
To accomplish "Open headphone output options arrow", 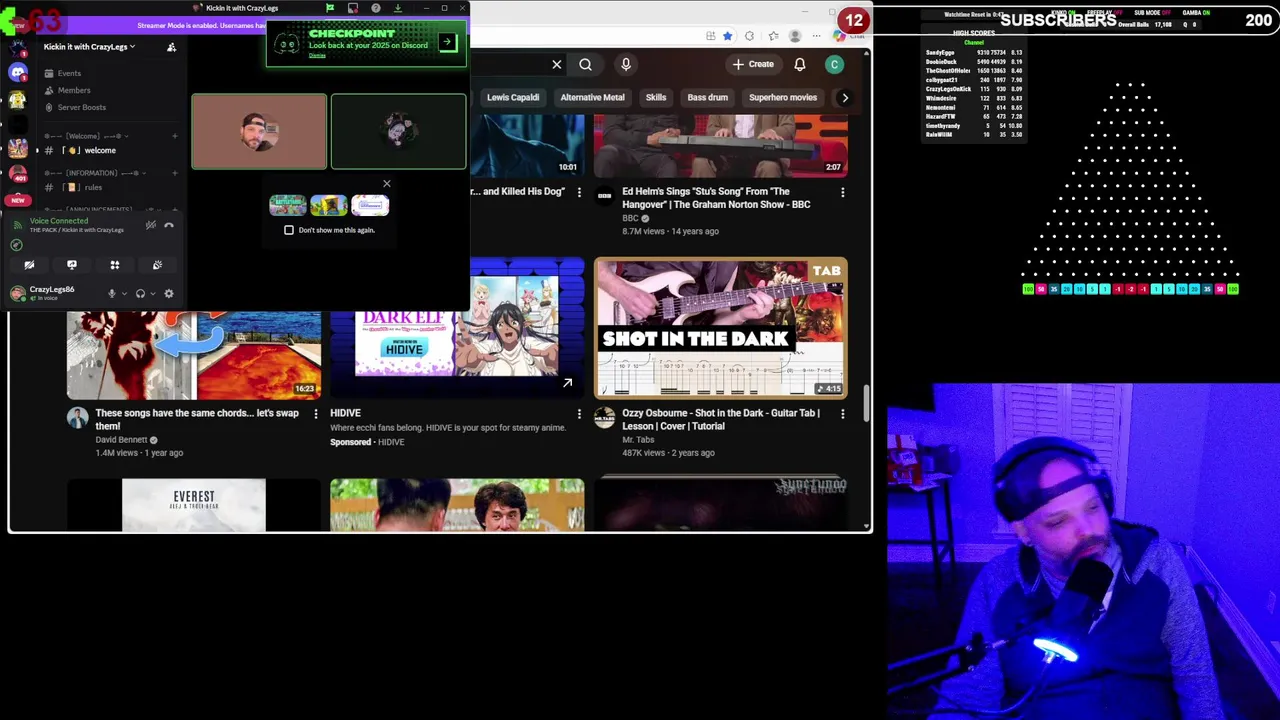I will pos(152,294).
